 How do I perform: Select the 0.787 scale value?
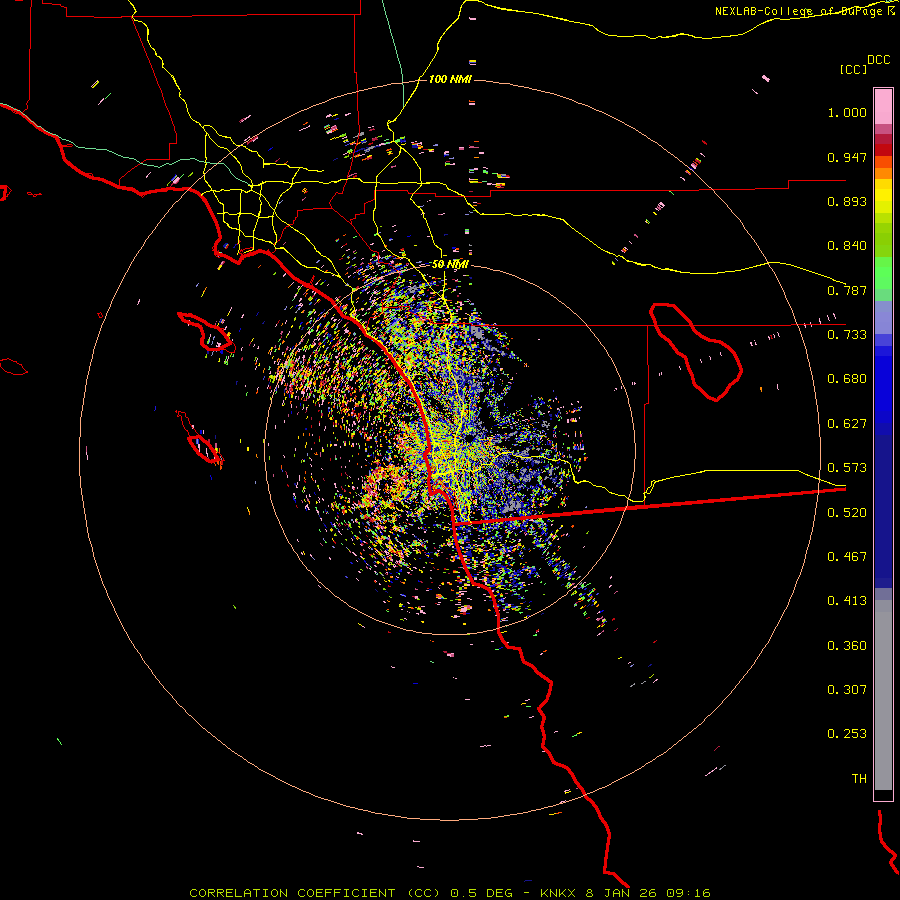pos(847,290)
